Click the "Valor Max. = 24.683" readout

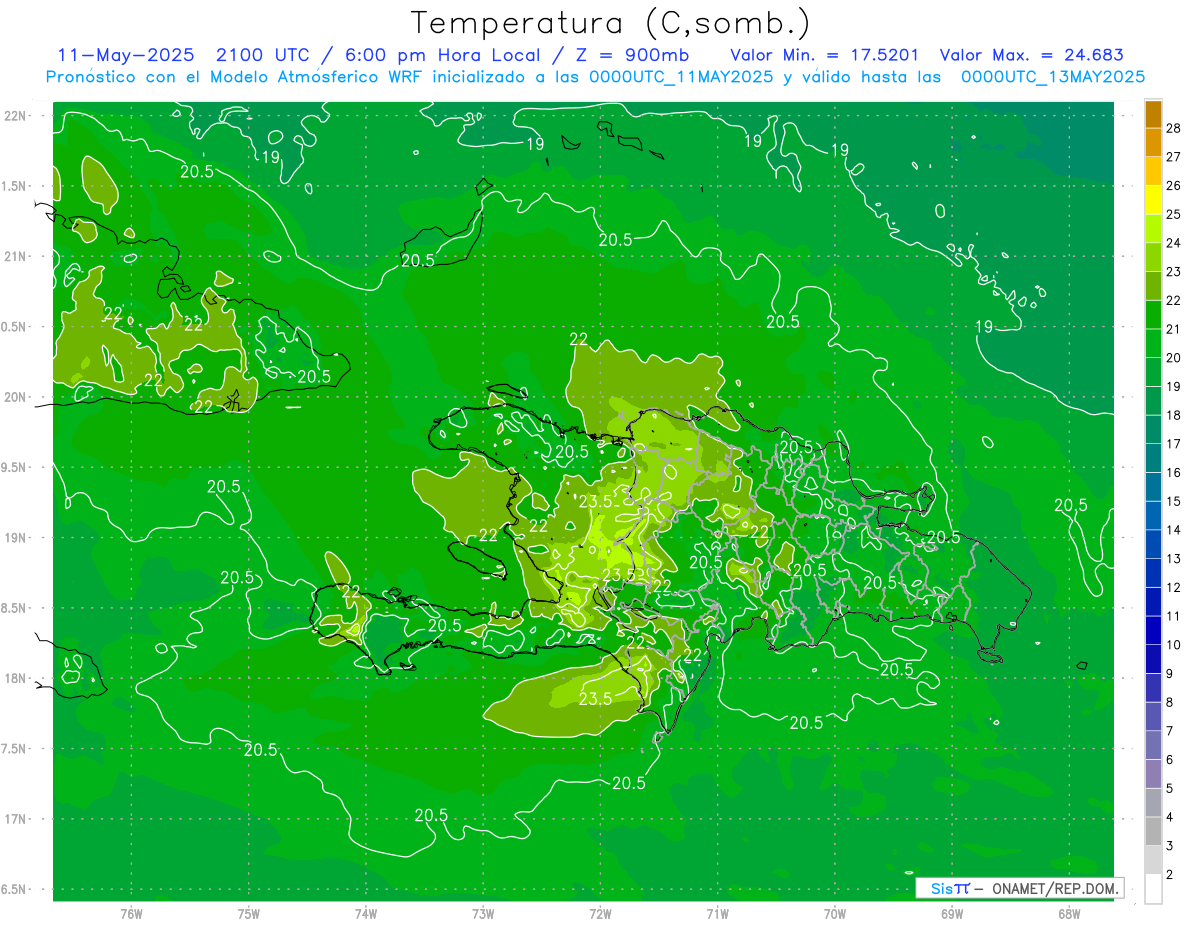1032,55
